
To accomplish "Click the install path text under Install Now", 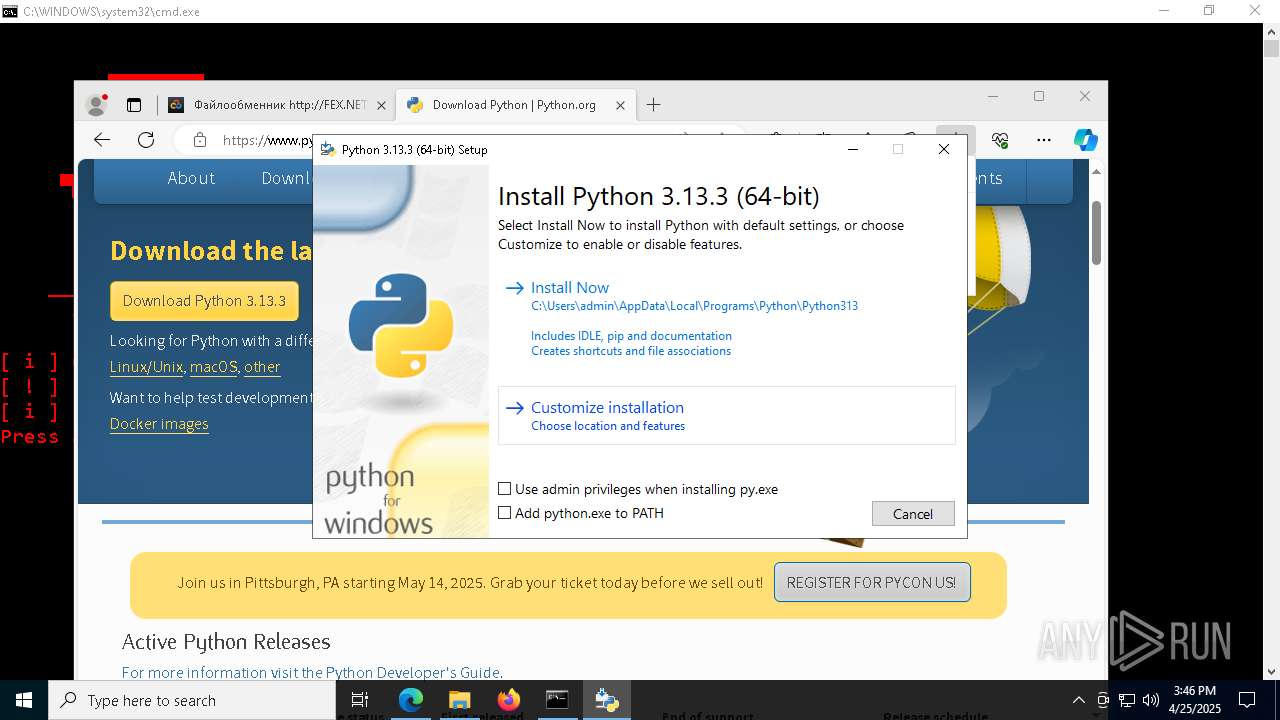I will pyautogui.click(x=694, y=306).
